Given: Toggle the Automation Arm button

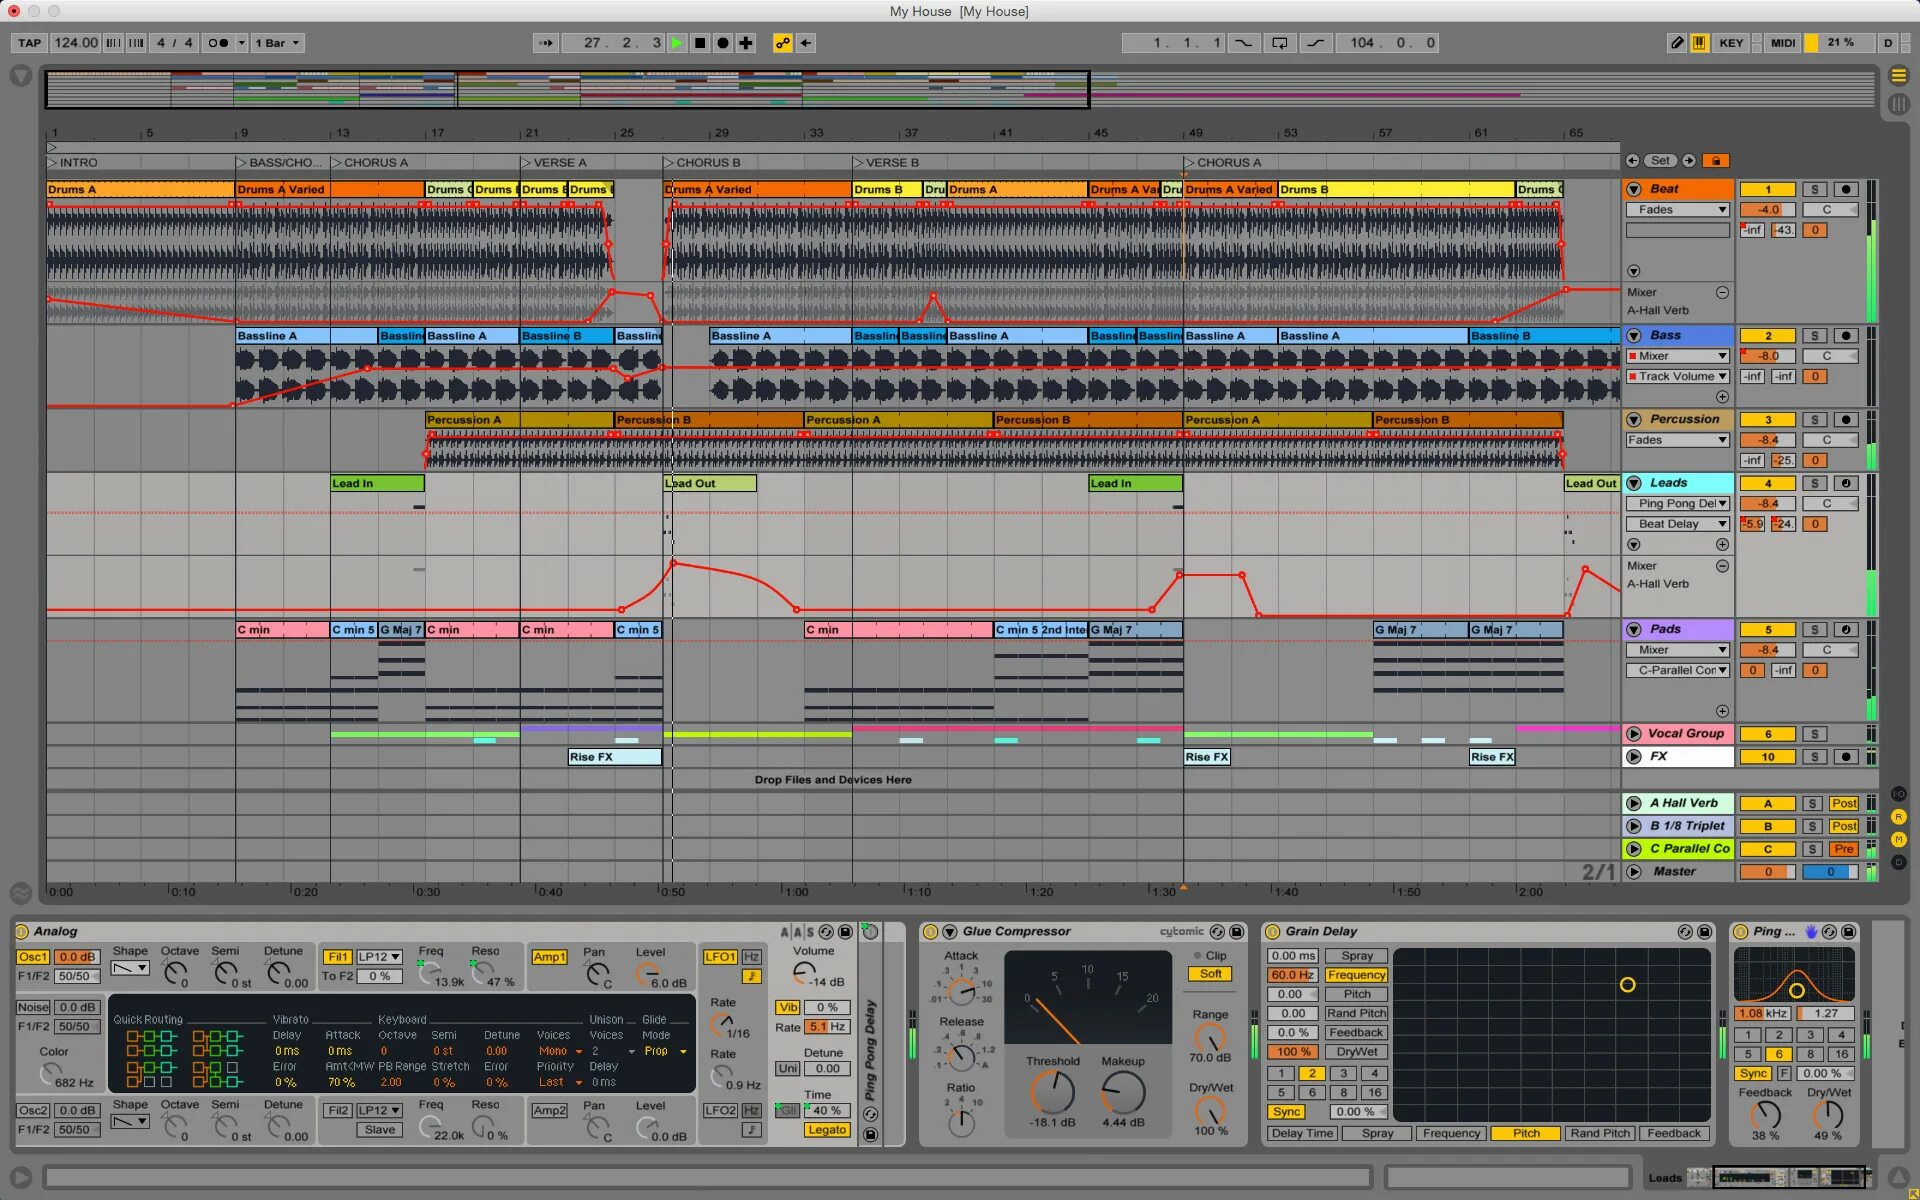Looking at the screenshot, I should pyautogui.click(x=782, y=43).
